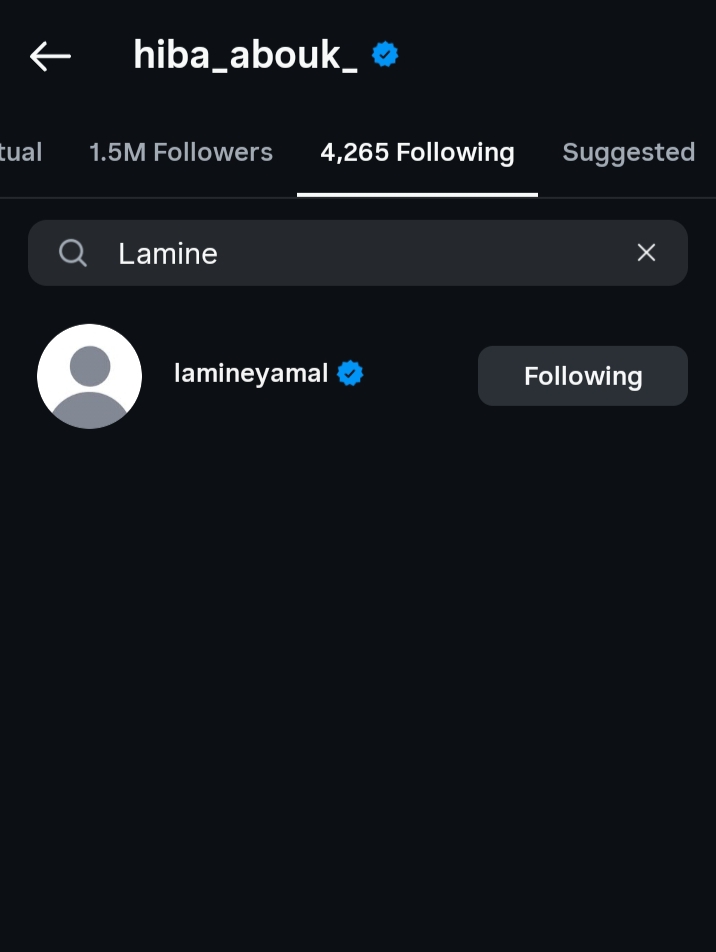The image size is (716, 952).
Task: Switch to the 1.5M Followers tab
Action: pyautogui.click(x=181, y=152)
